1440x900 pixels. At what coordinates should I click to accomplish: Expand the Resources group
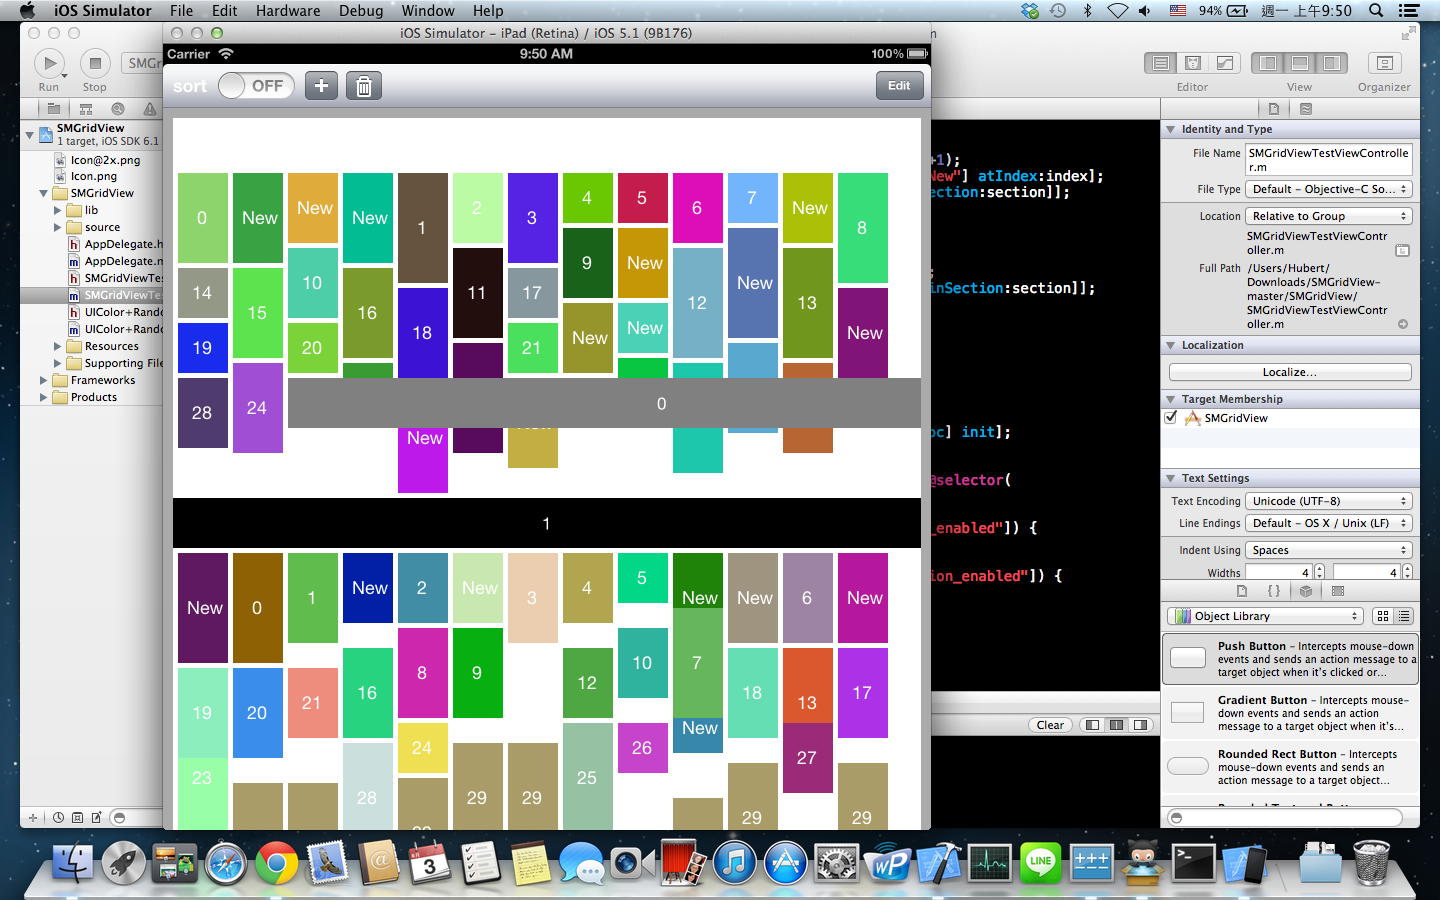click(57, 346)
